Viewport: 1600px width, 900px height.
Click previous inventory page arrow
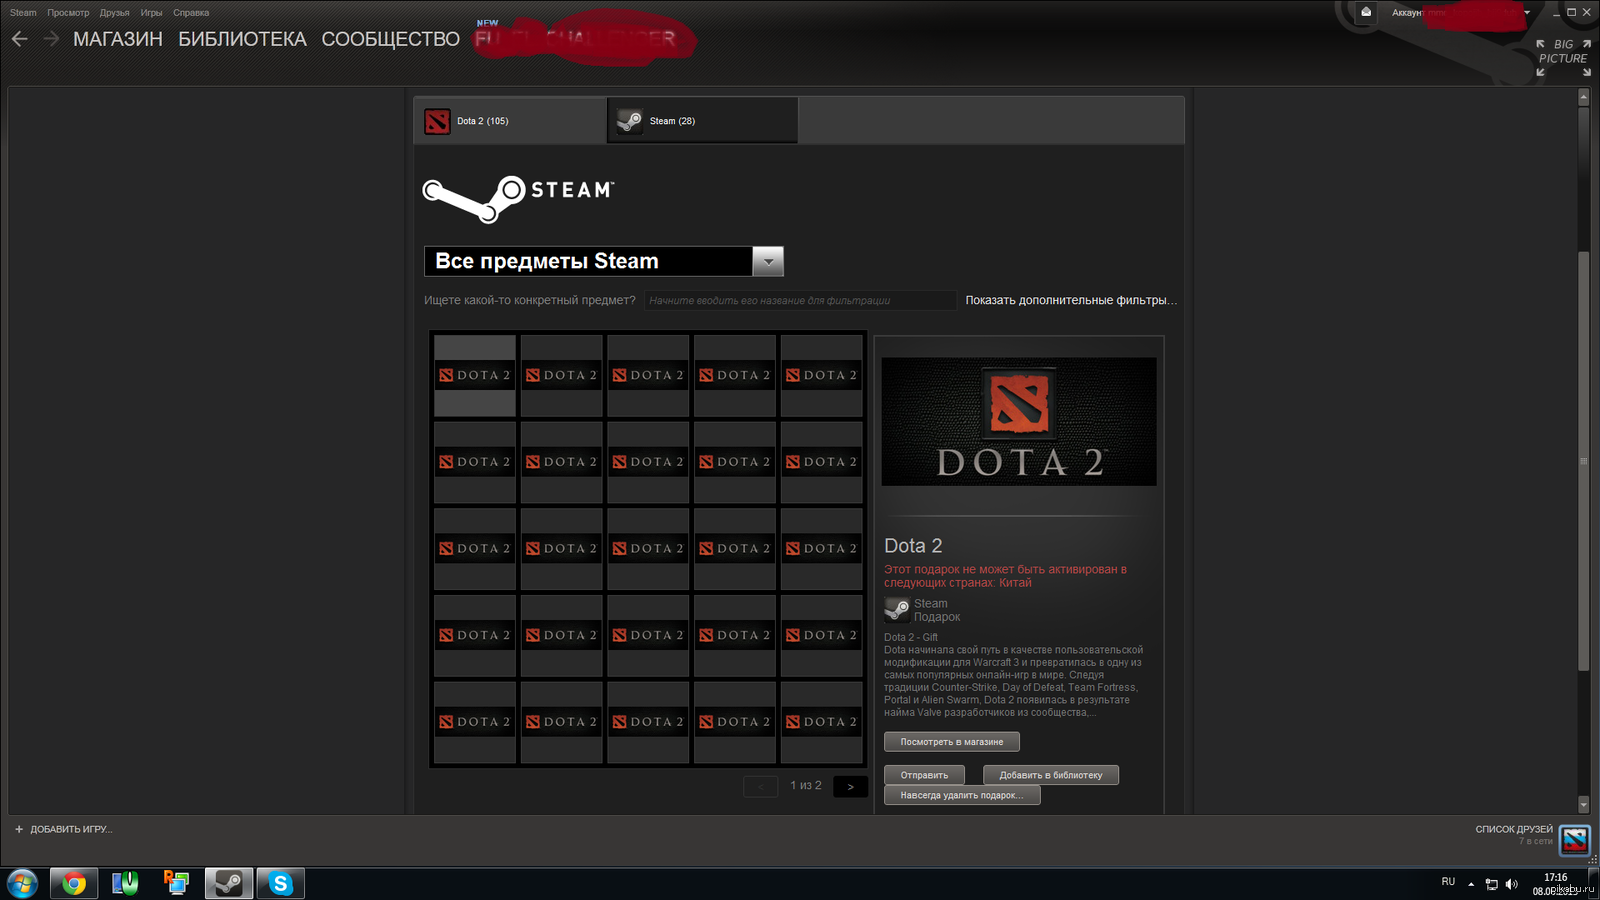[761, 787]
